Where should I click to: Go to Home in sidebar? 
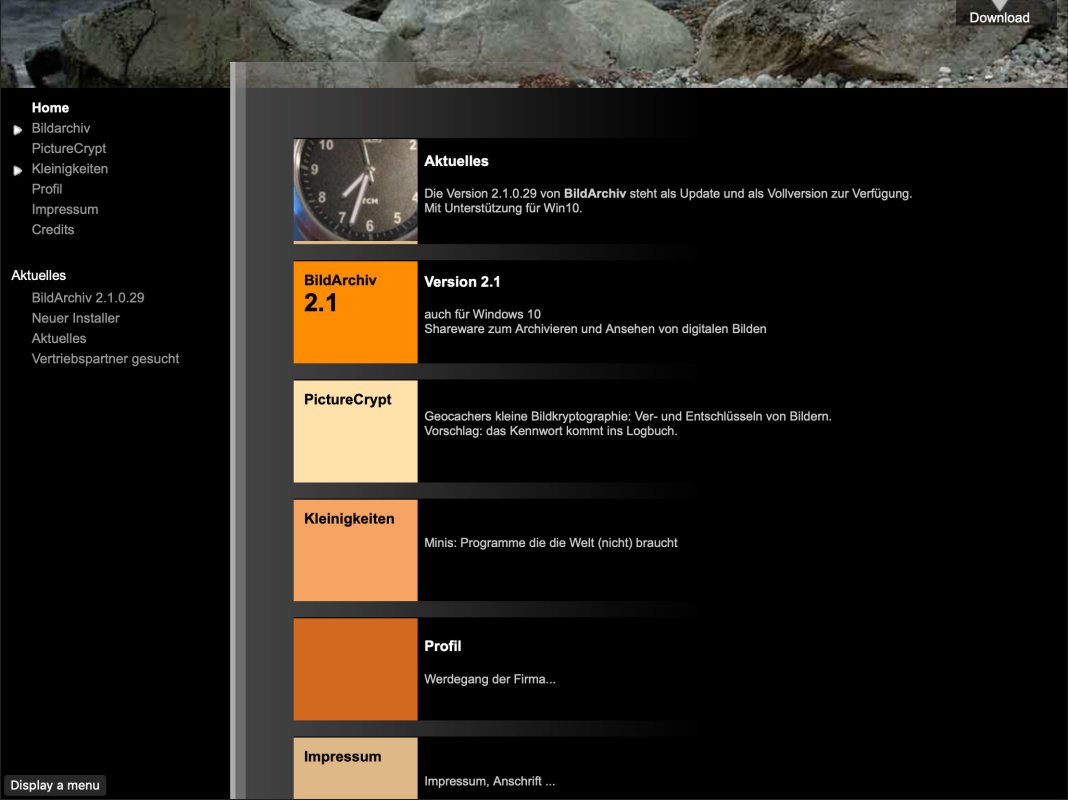pos(50,108)
